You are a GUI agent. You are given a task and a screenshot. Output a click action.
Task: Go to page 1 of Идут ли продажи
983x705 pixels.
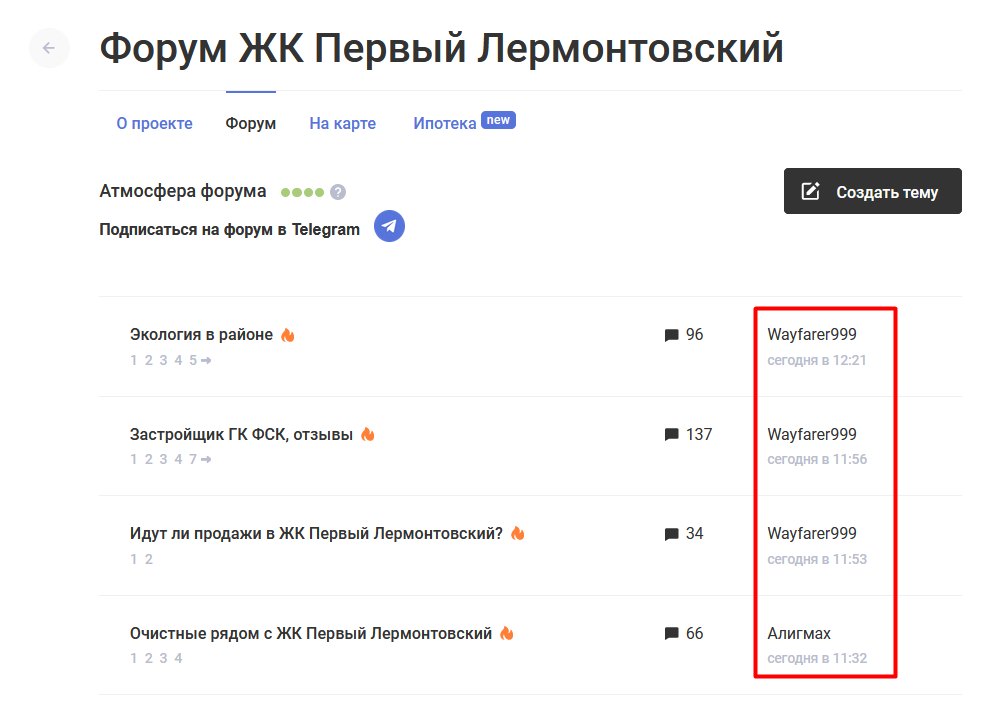[134, 559]
